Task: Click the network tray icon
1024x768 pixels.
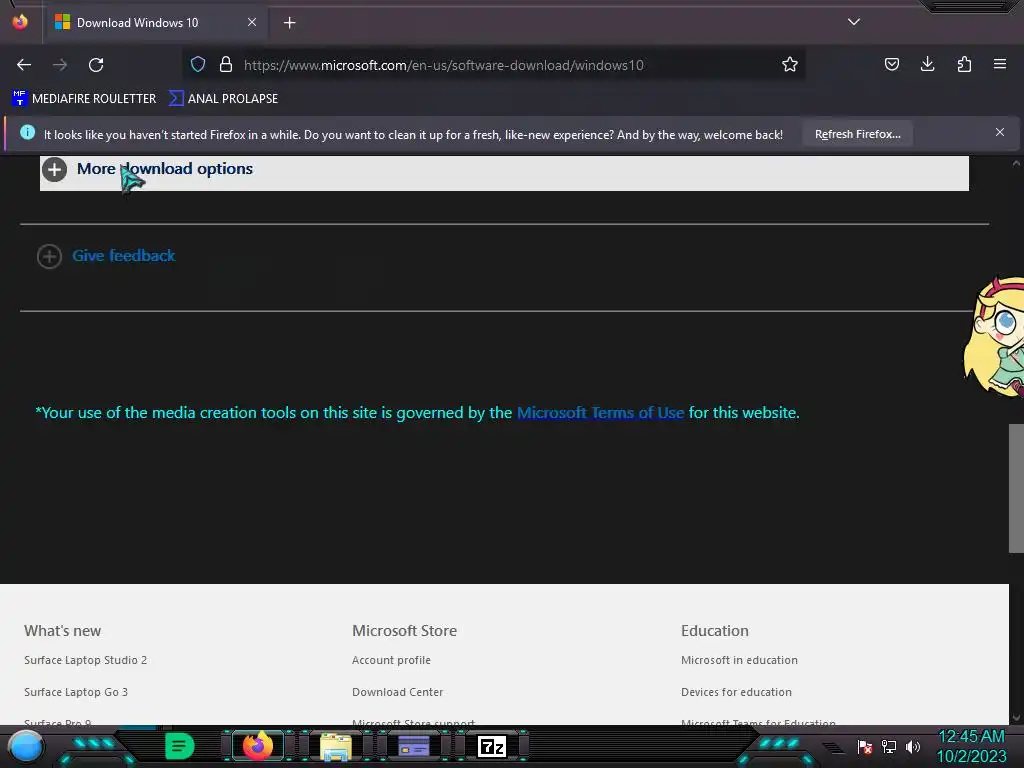Action: pyautogui.click(x=889, y=746)
